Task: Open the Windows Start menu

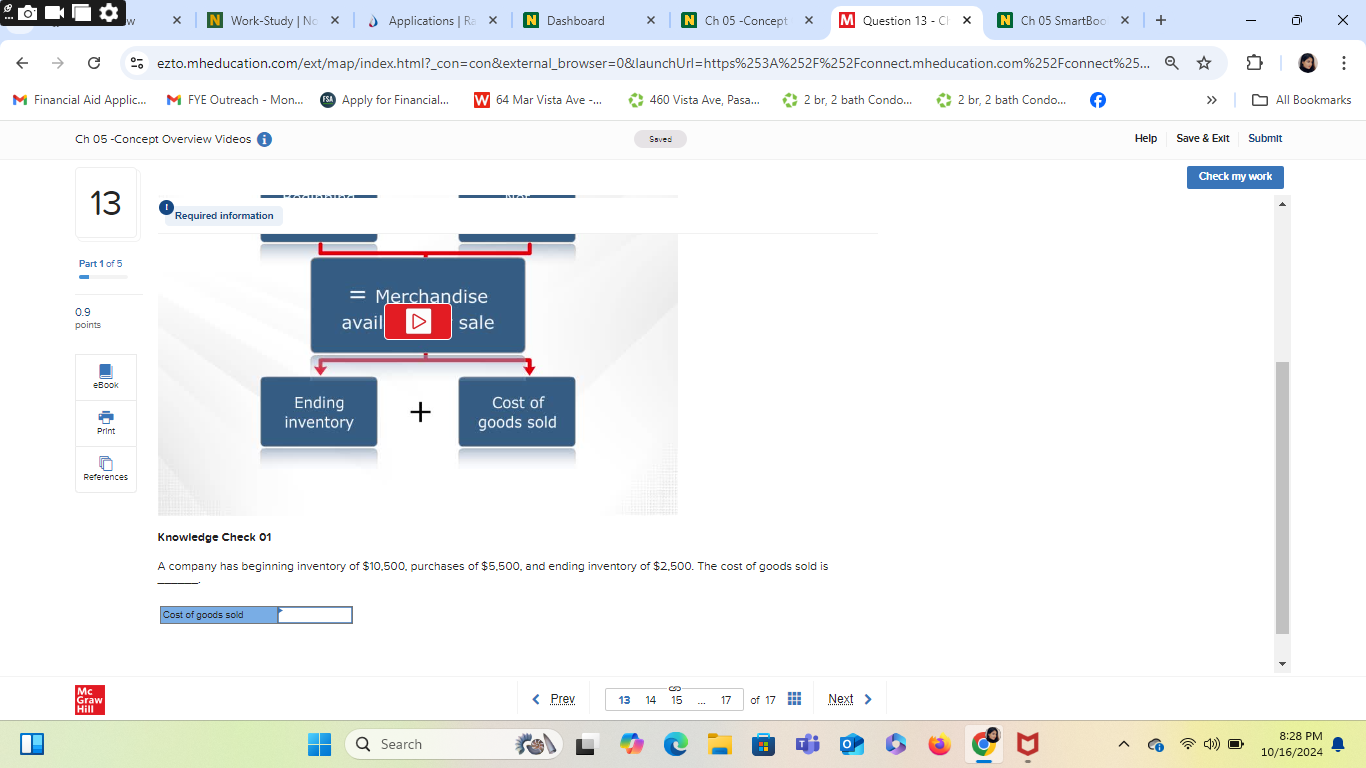Action: (x=319, y=744)
